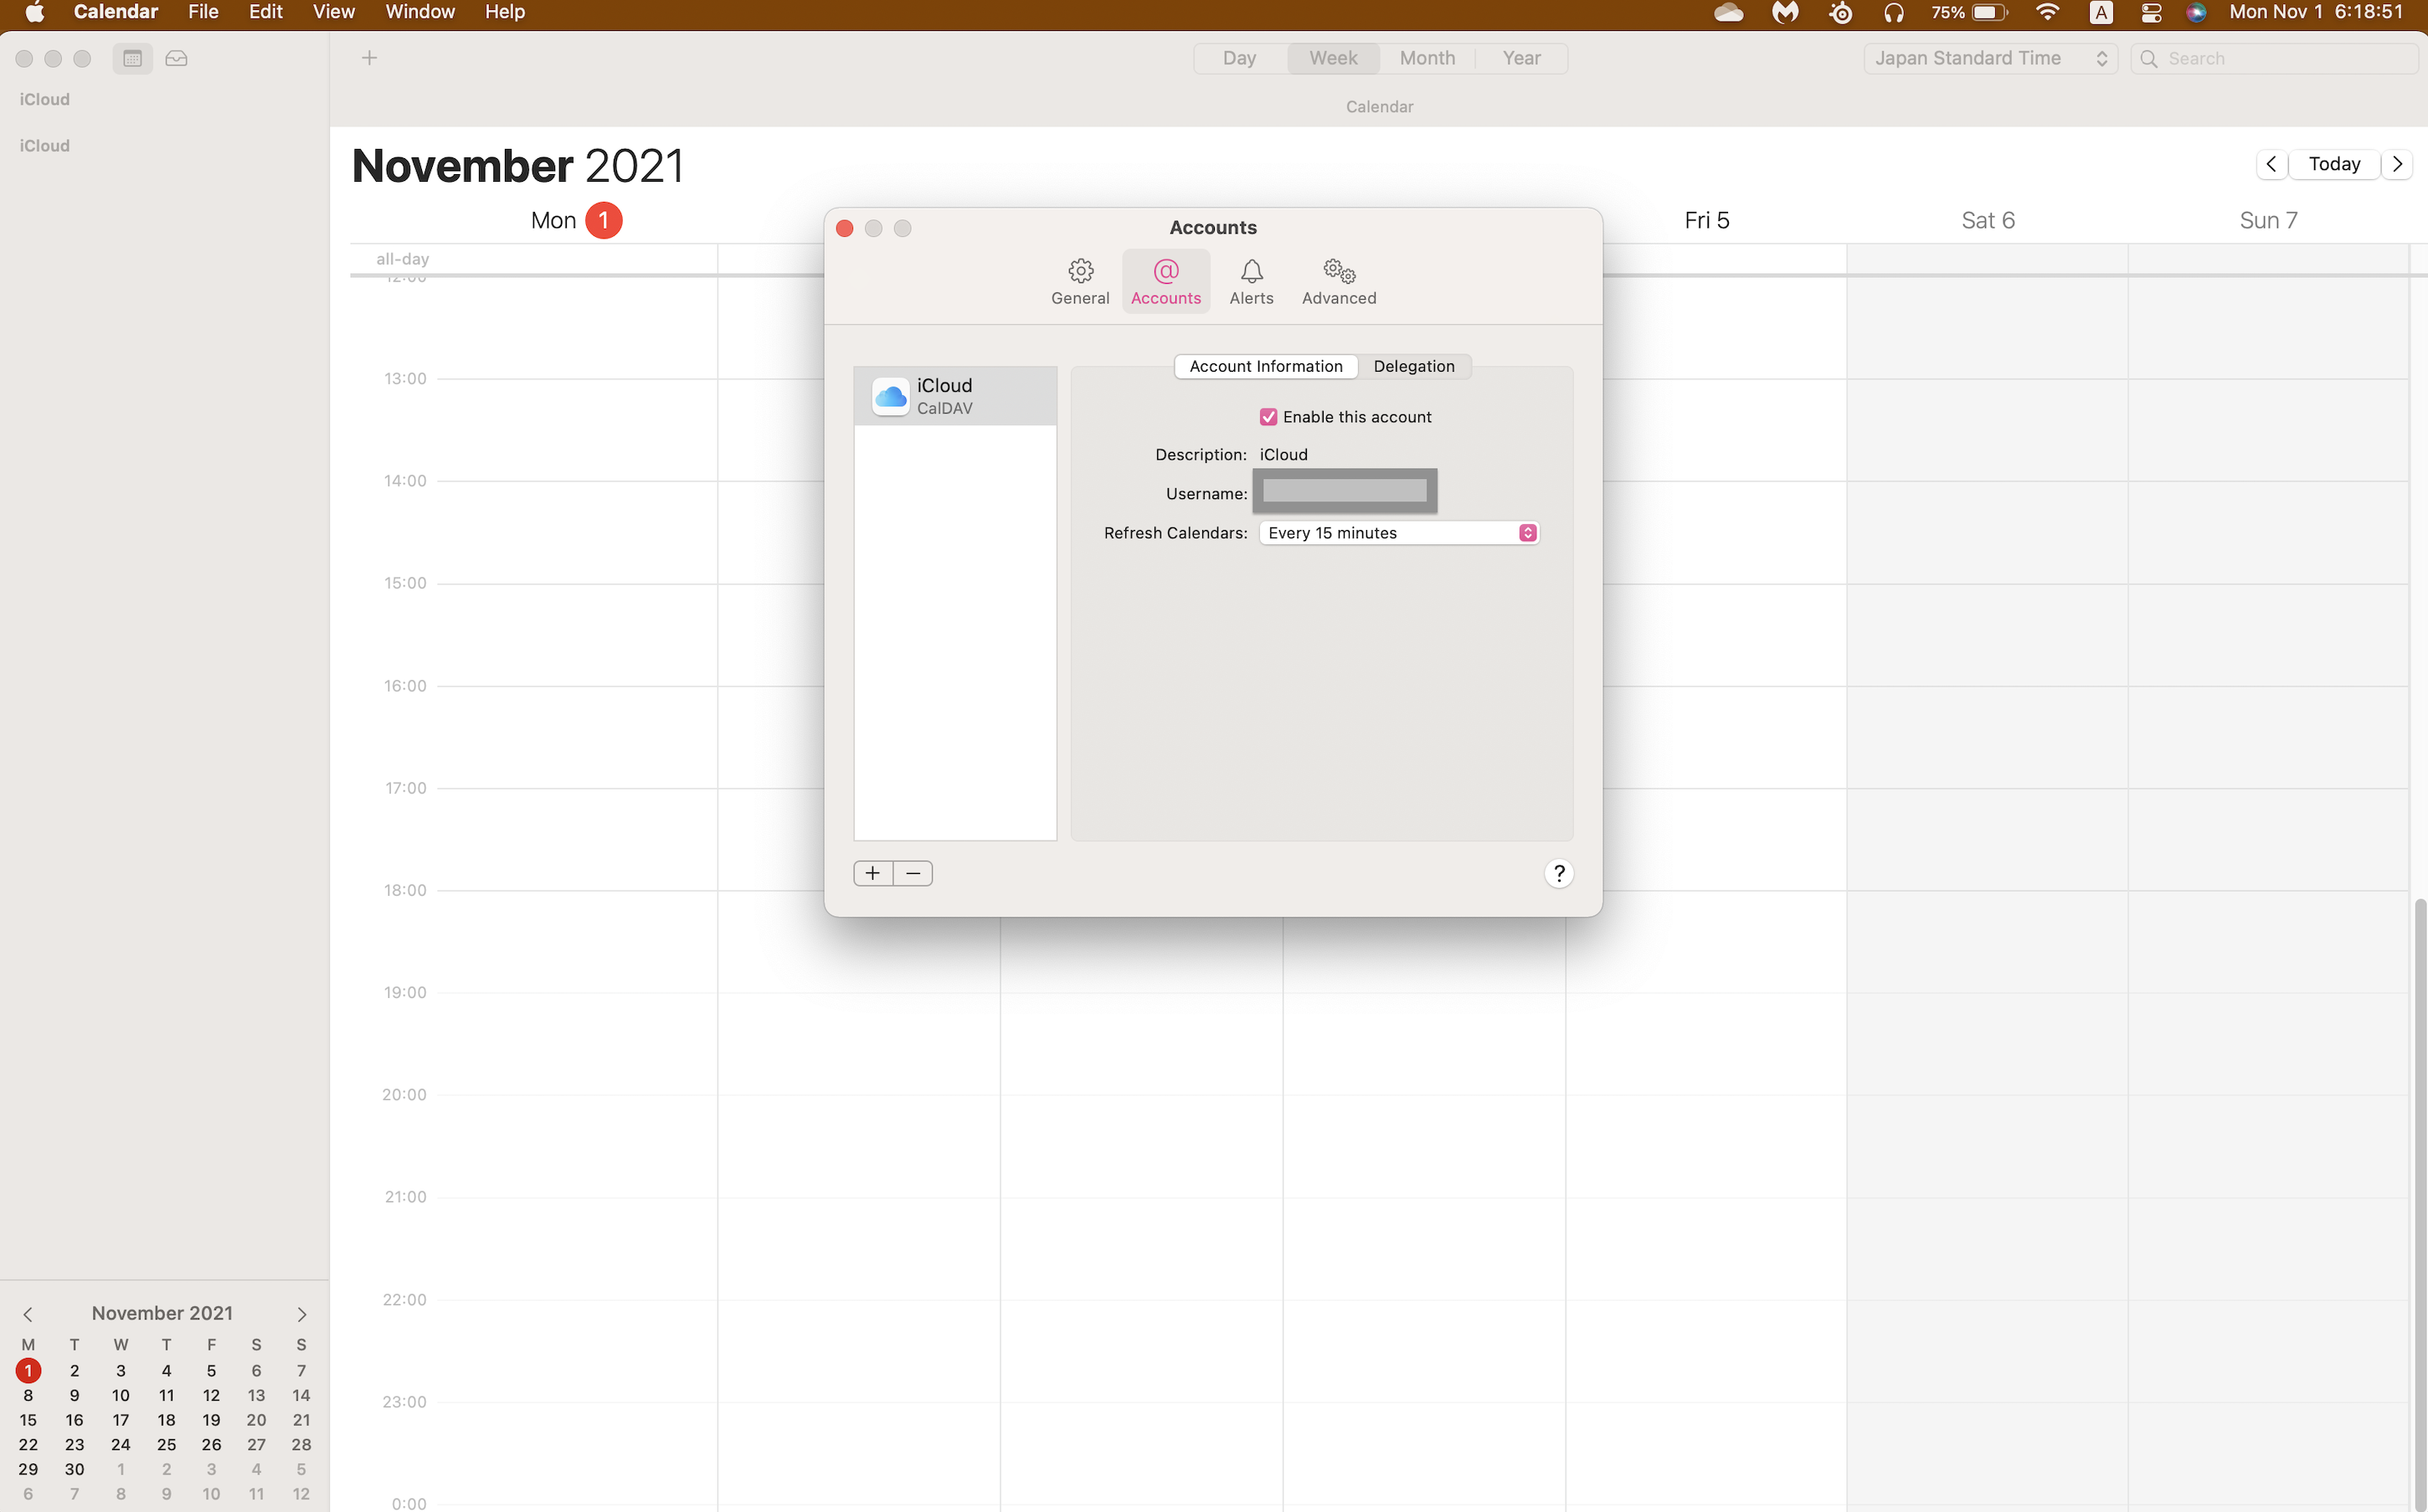Click the Search field
Viewport: 2428px width, 1512px height.
click(x=2285, y=59)
